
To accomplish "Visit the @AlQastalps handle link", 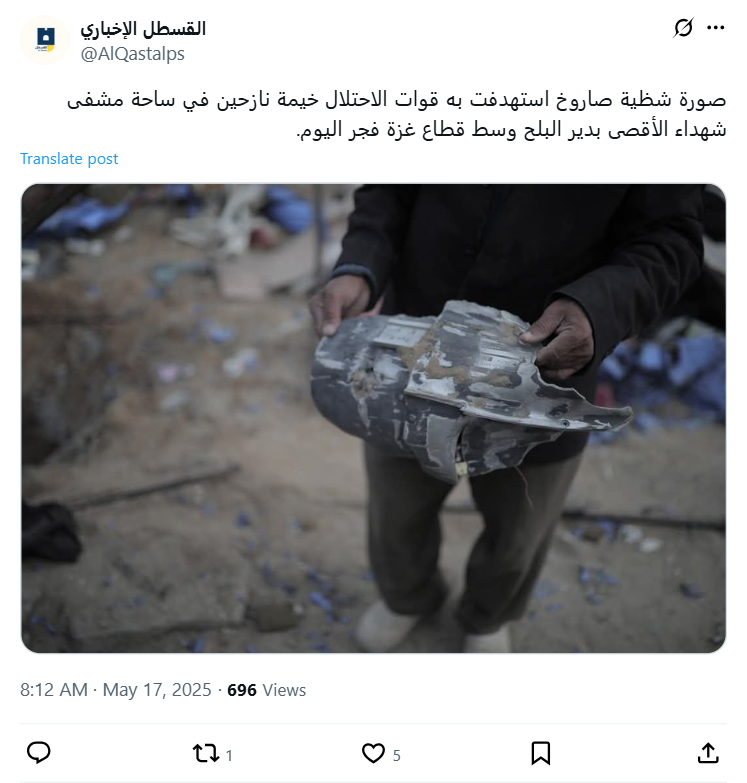I will tap(133, 54).
